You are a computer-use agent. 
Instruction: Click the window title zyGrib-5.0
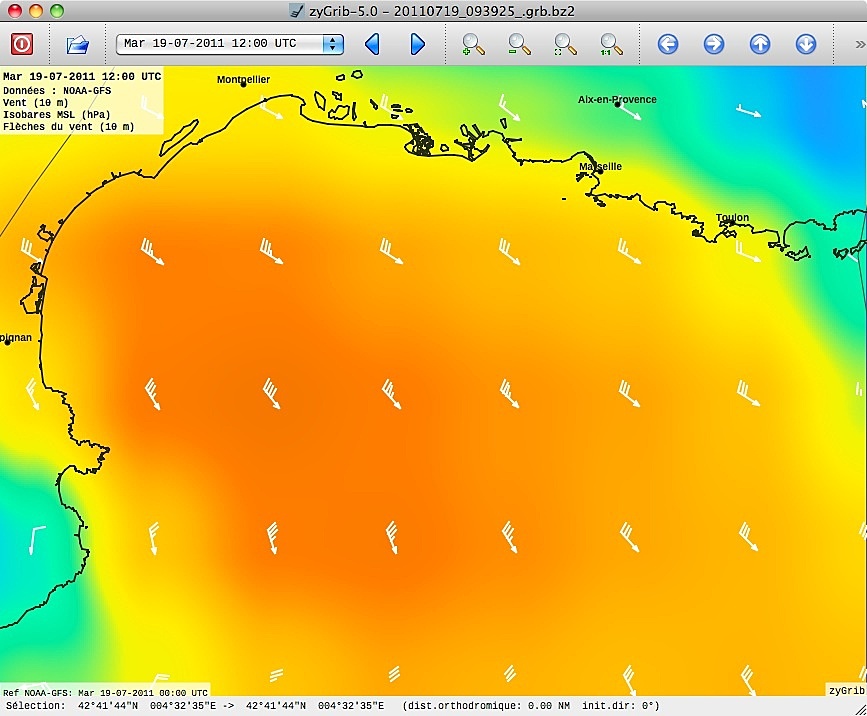click(441, 11)
